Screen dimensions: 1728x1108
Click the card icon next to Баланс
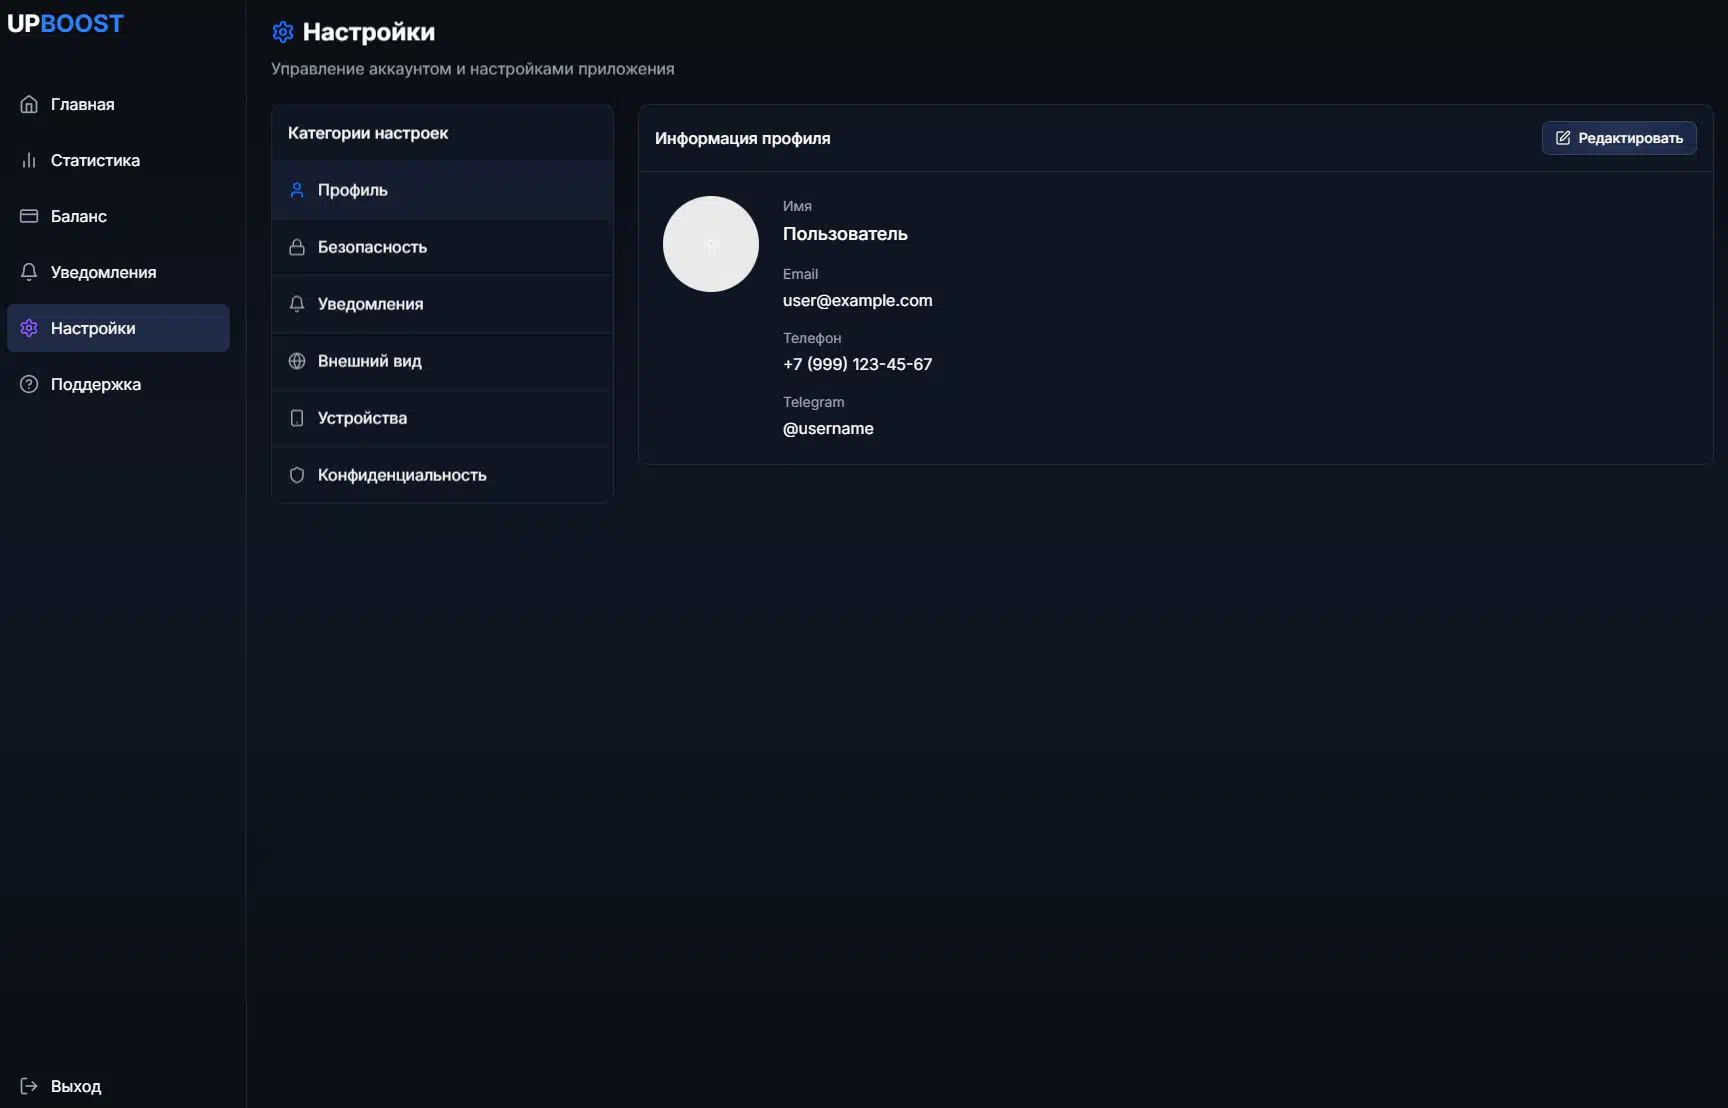29,216
